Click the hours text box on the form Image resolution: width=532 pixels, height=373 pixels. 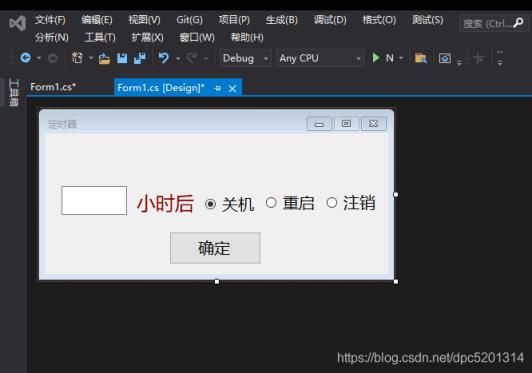tap(94, 200)
